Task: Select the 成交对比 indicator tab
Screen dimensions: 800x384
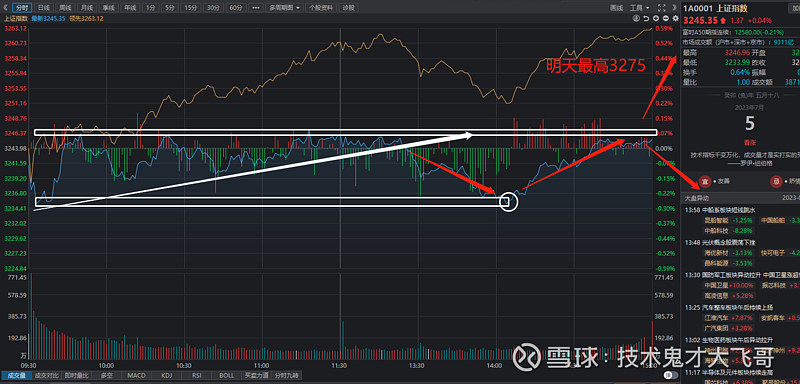Action: click(x=46, y=375)
